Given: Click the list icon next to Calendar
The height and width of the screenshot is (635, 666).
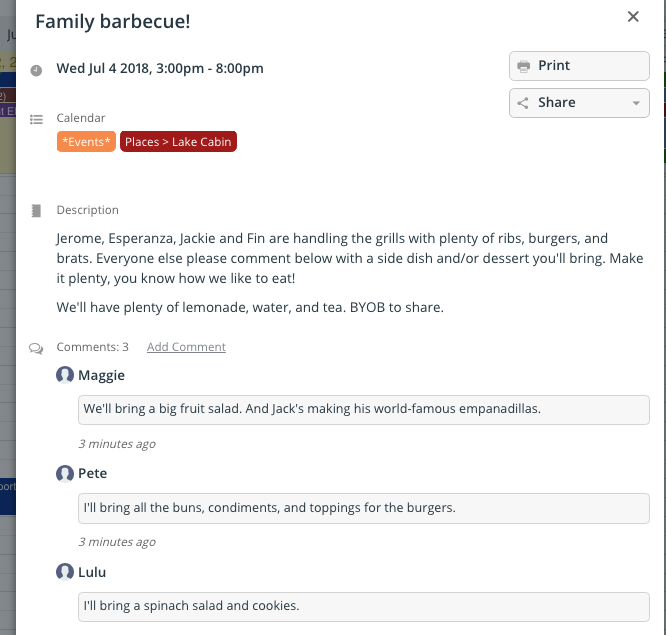Looking at the screenshot, I should pos(36,119).
